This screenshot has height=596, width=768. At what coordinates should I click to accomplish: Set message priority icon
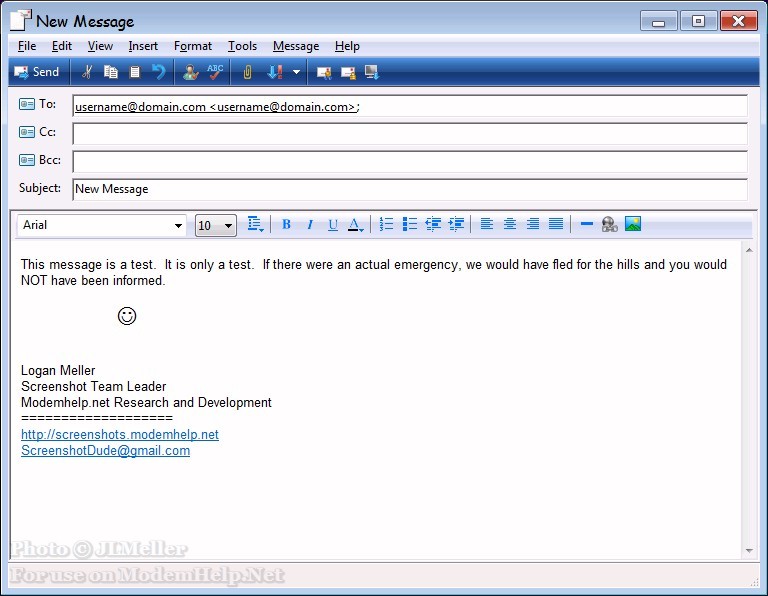275,72
